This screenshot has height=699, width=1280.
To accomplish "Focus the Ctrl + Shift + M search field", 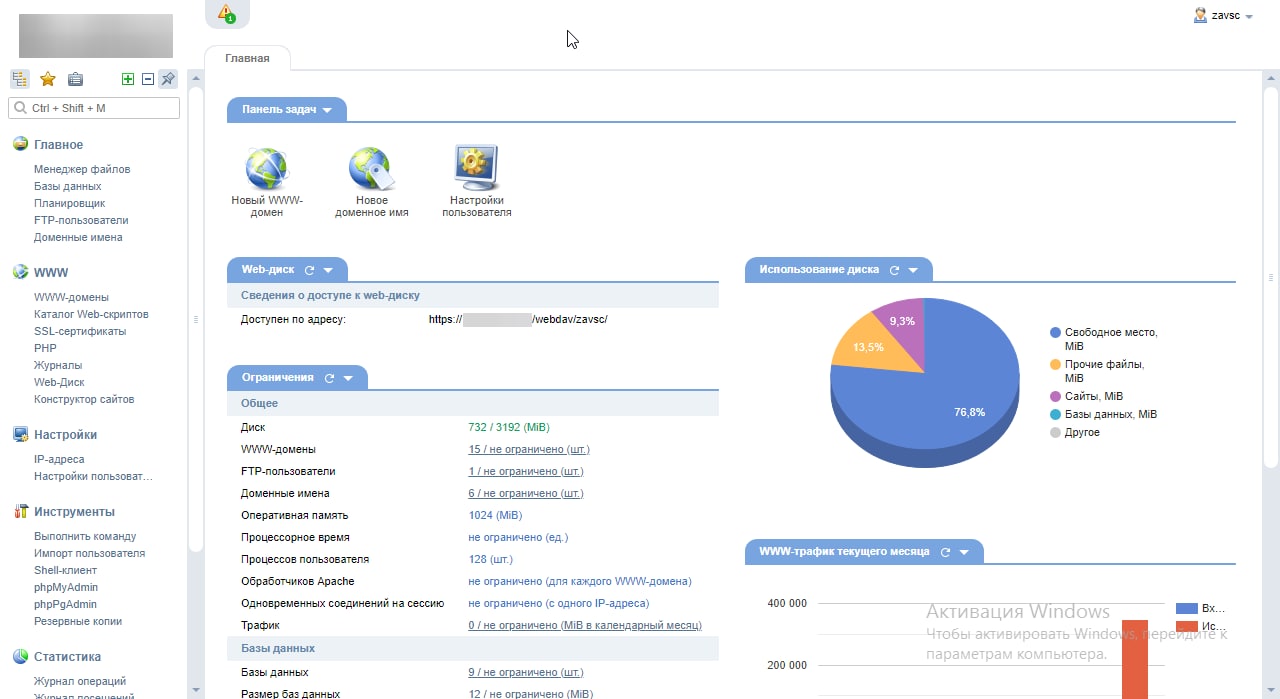I will [94, 108].
